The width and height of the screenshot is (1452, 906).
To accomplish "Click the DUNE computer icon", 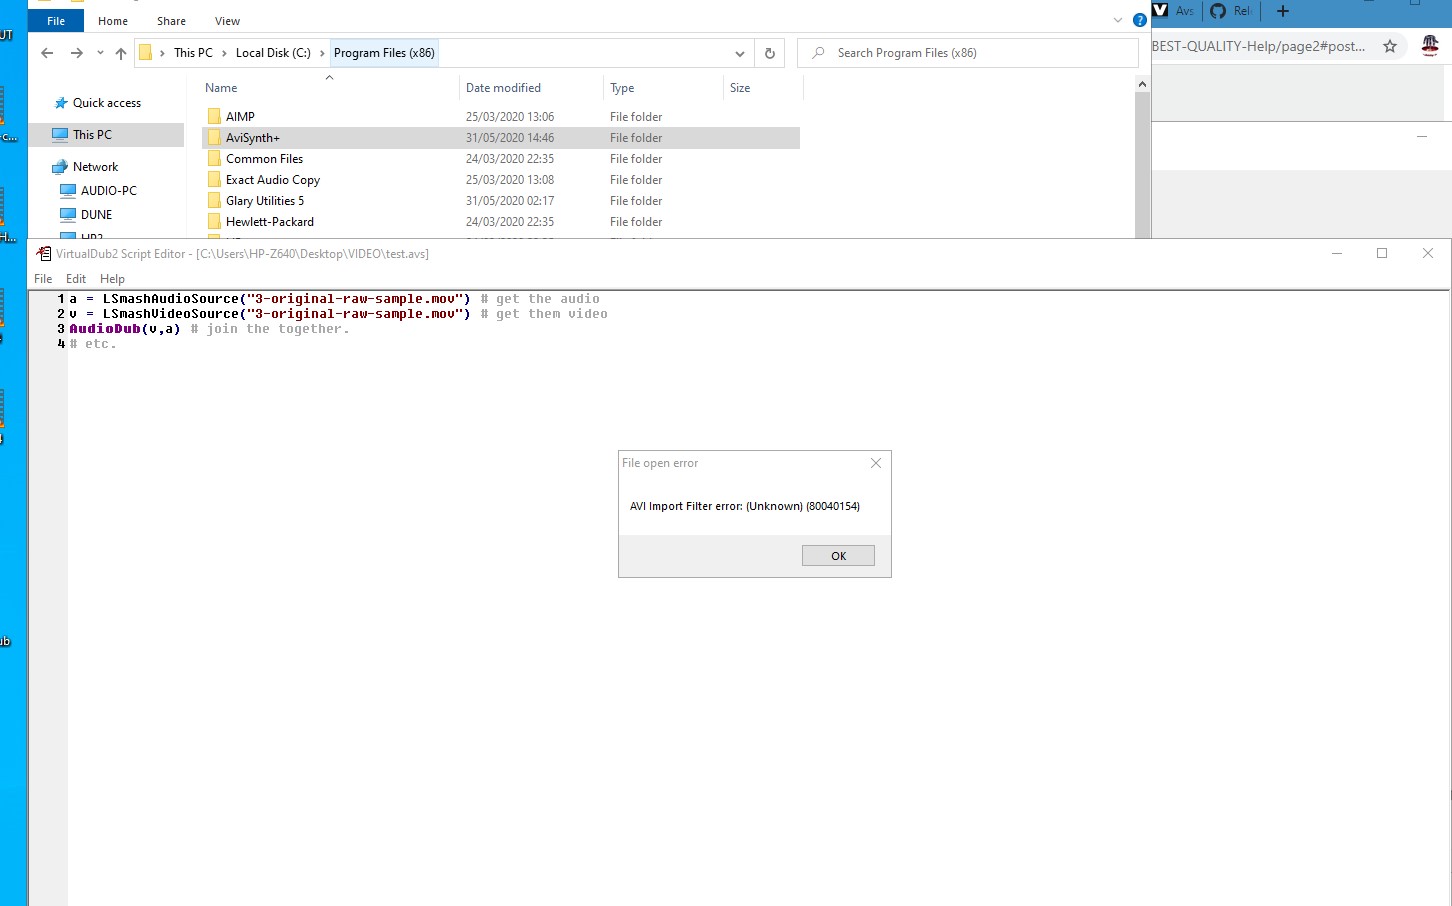I will (x=68, y=215).
